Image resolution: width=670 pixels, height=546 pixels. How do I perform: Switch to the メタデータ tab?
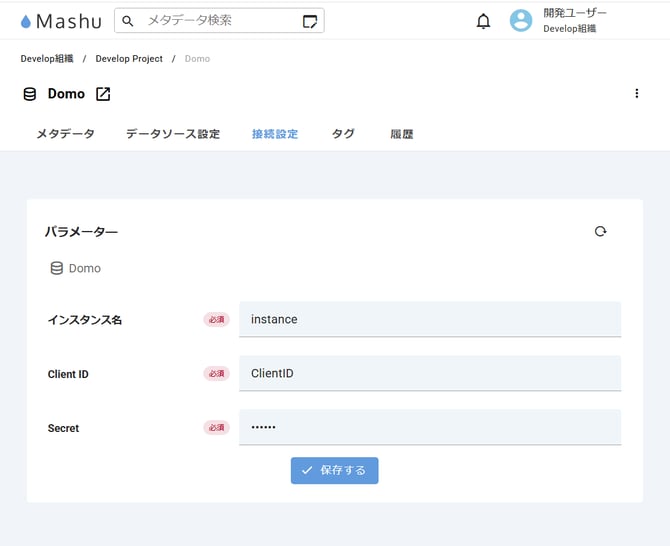pyautogui.click(x=65, y=134)
